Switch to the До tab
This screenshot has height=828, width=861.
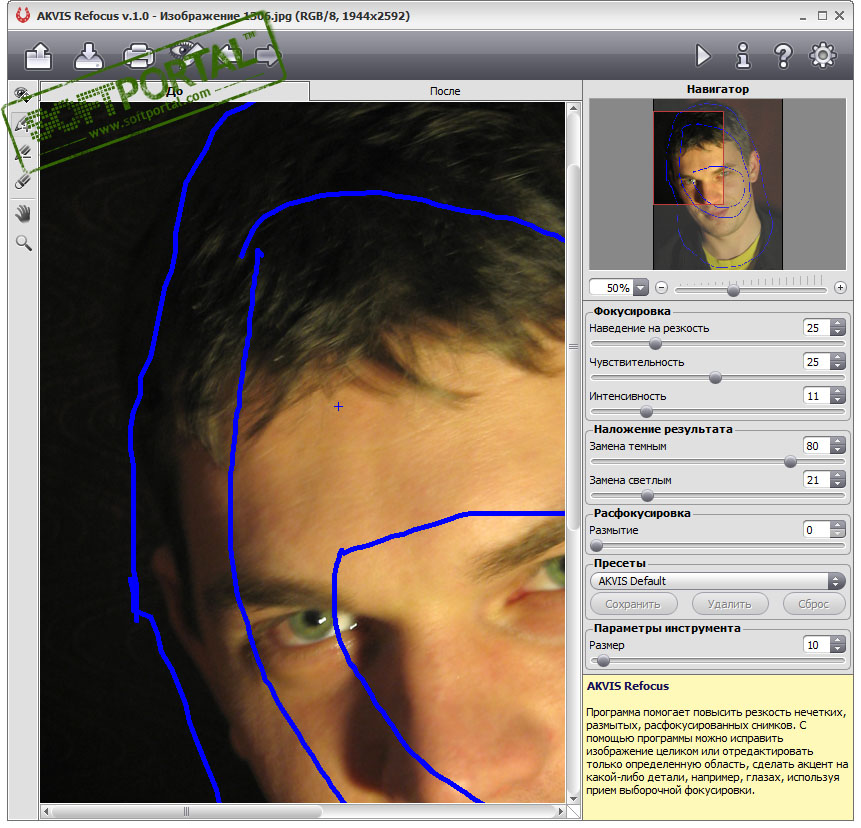(x=175, y=92)
